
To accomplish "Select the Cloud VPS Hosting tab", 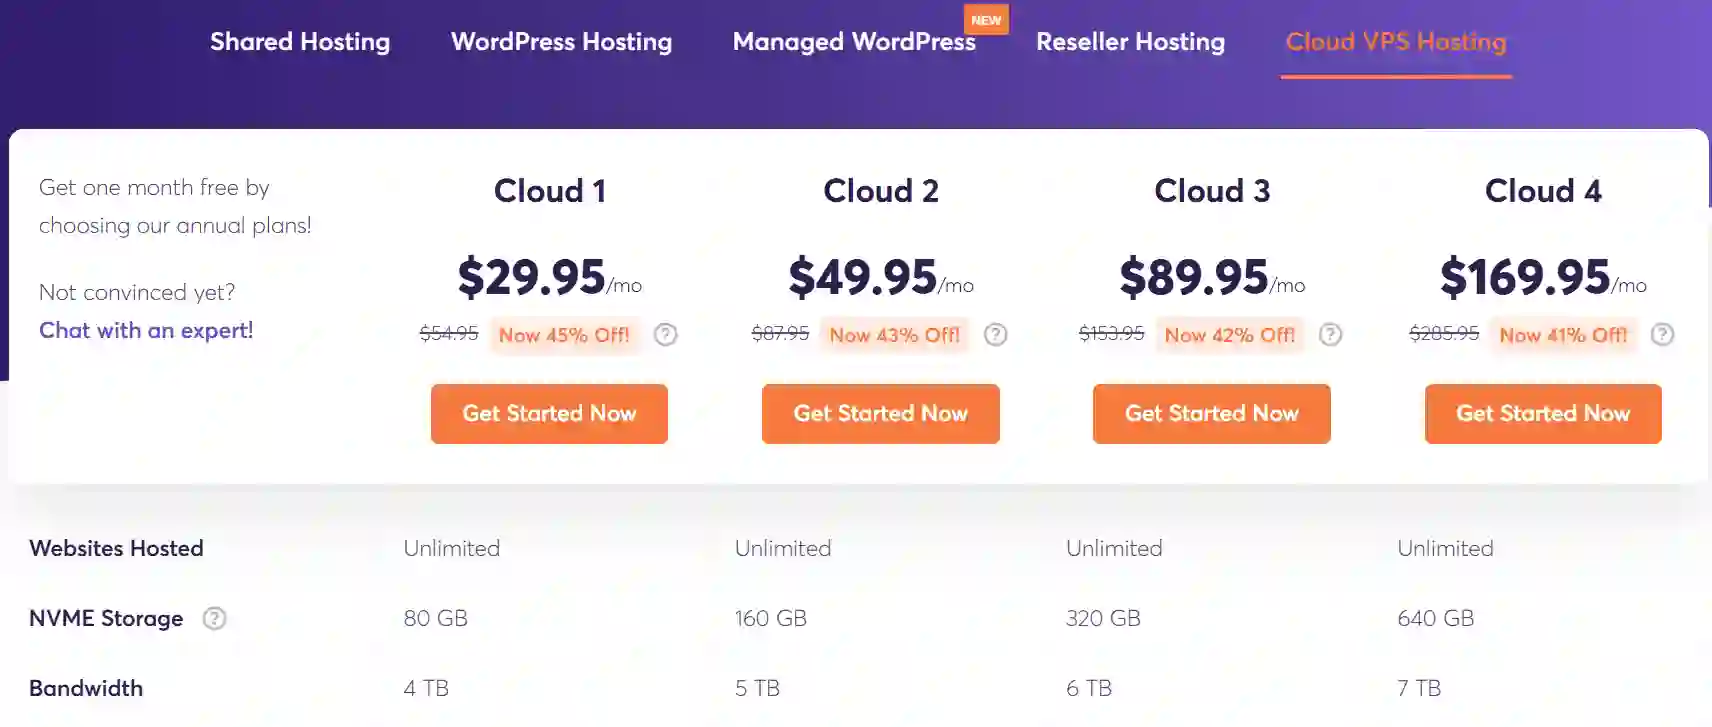I will pyautogui.click(x=1396, y=42).
